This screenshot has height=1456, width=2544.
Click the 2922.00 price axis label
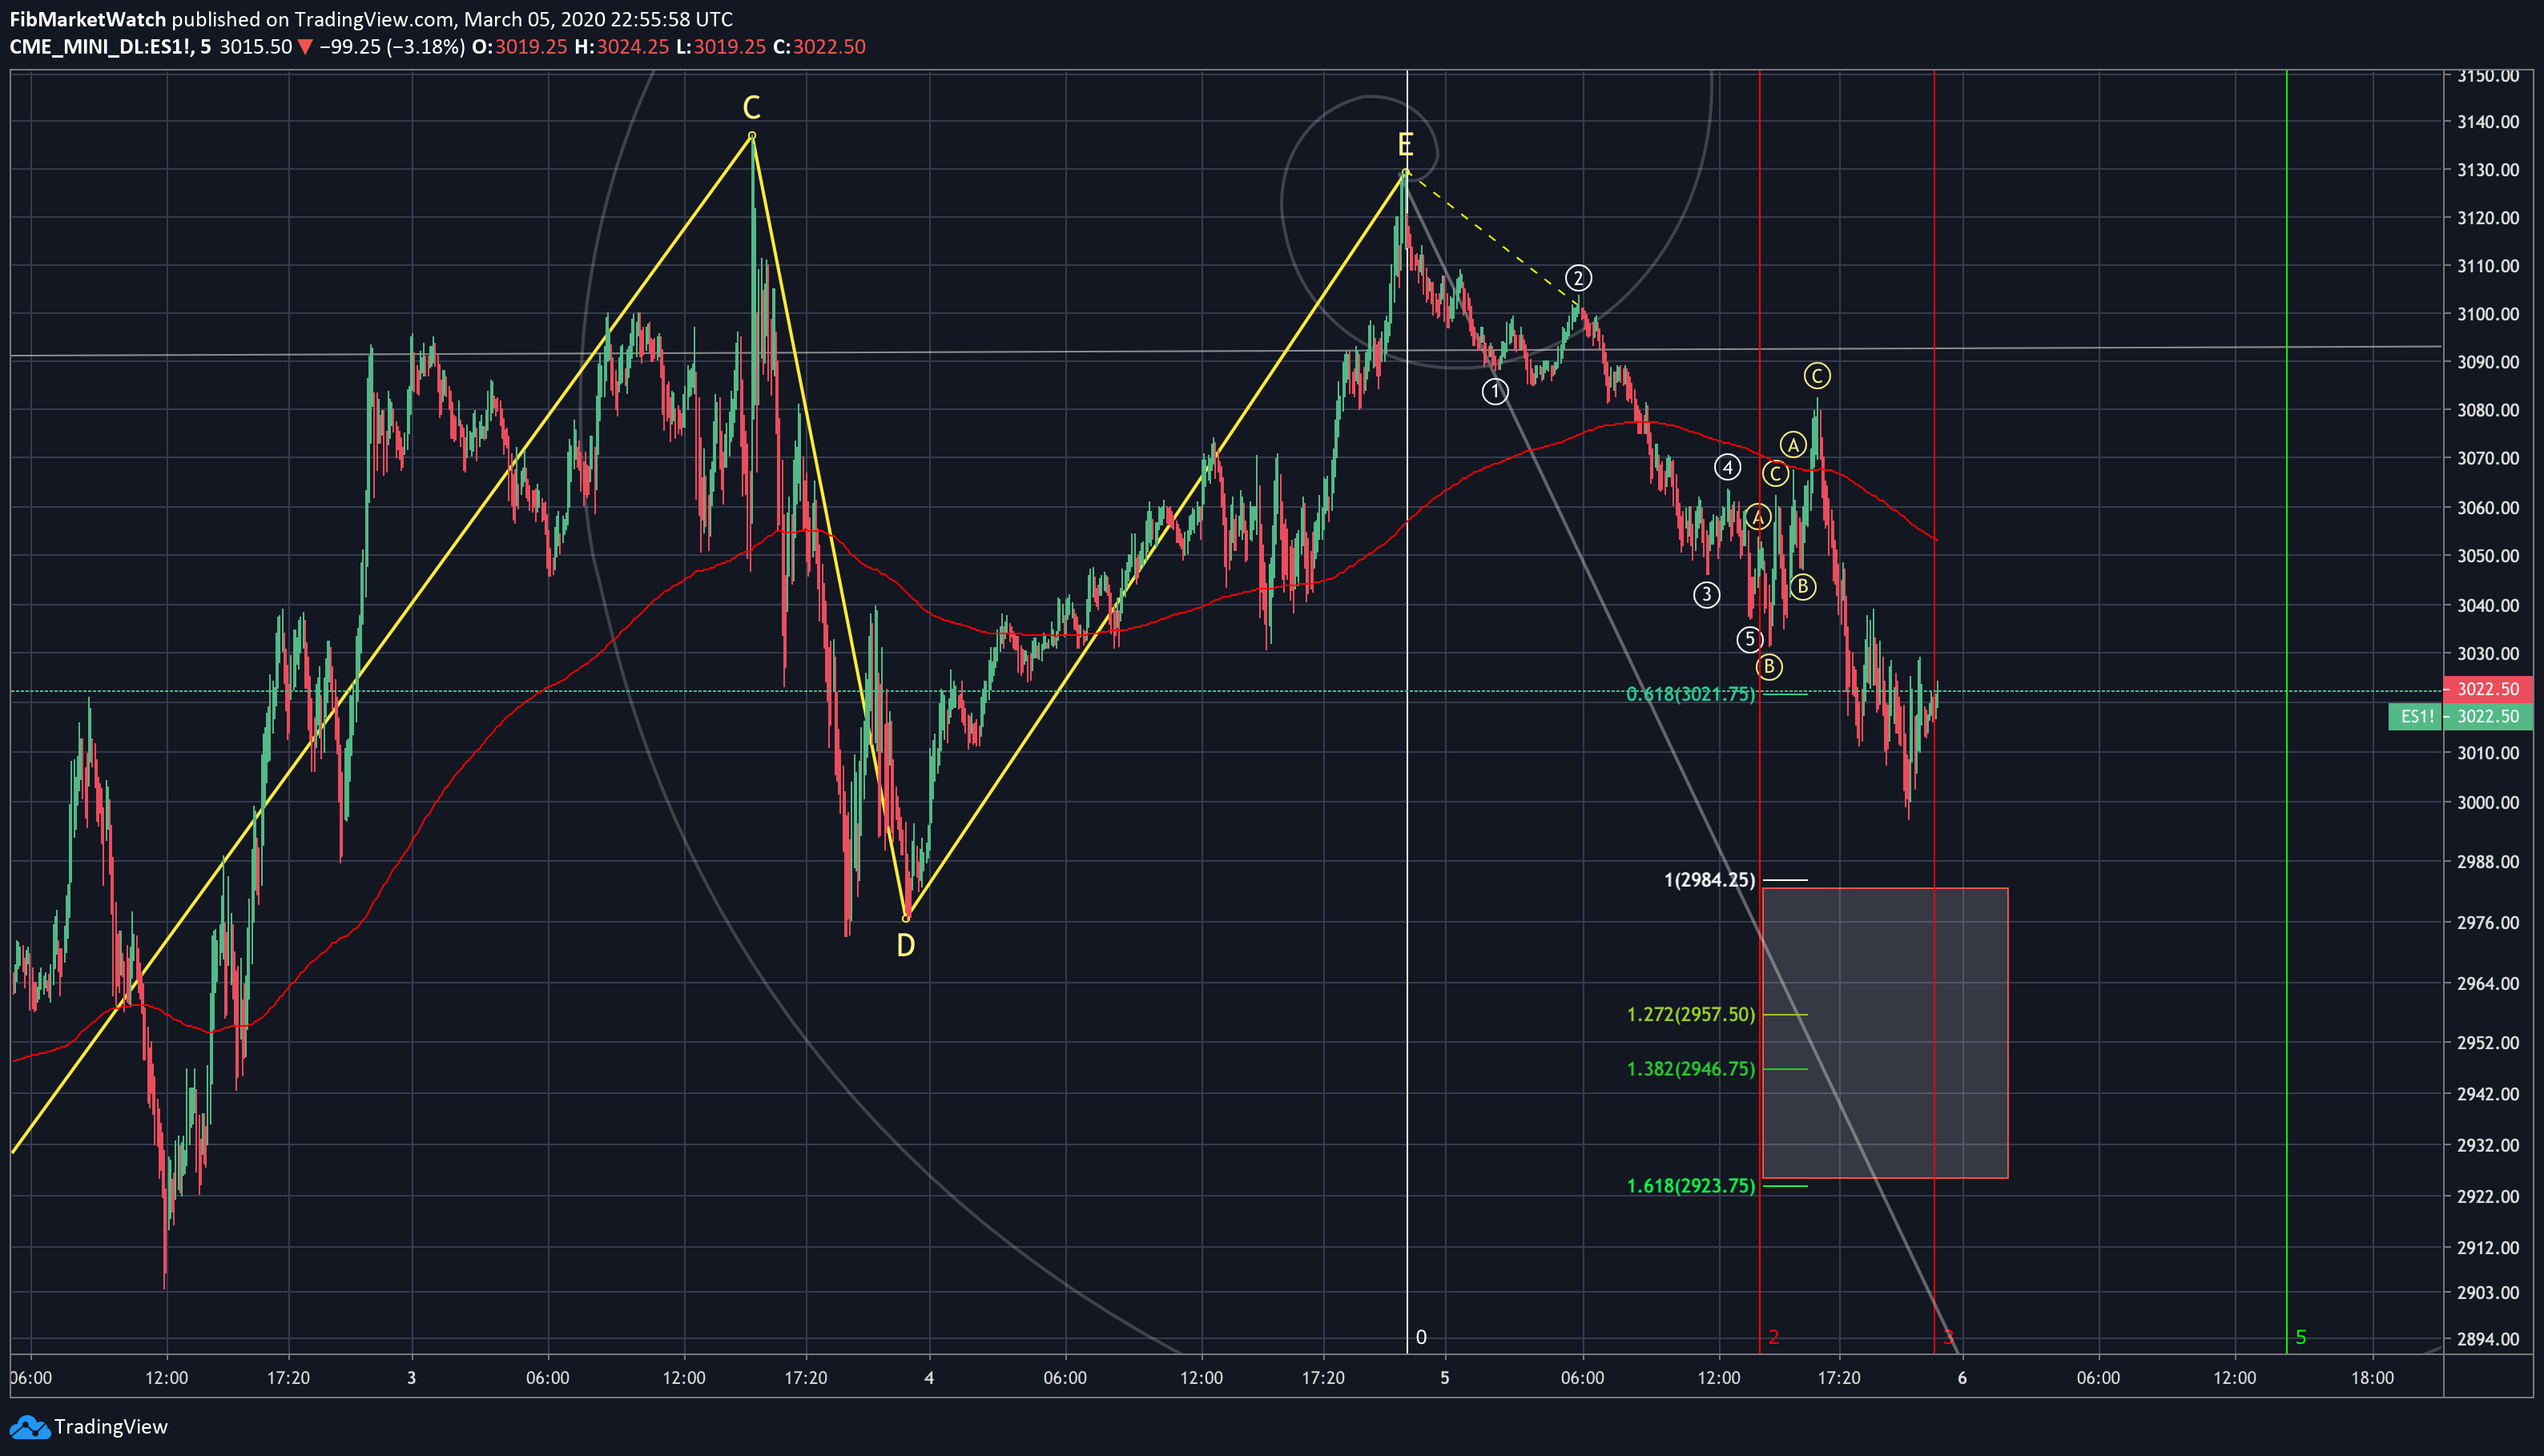(2487, 1197)
